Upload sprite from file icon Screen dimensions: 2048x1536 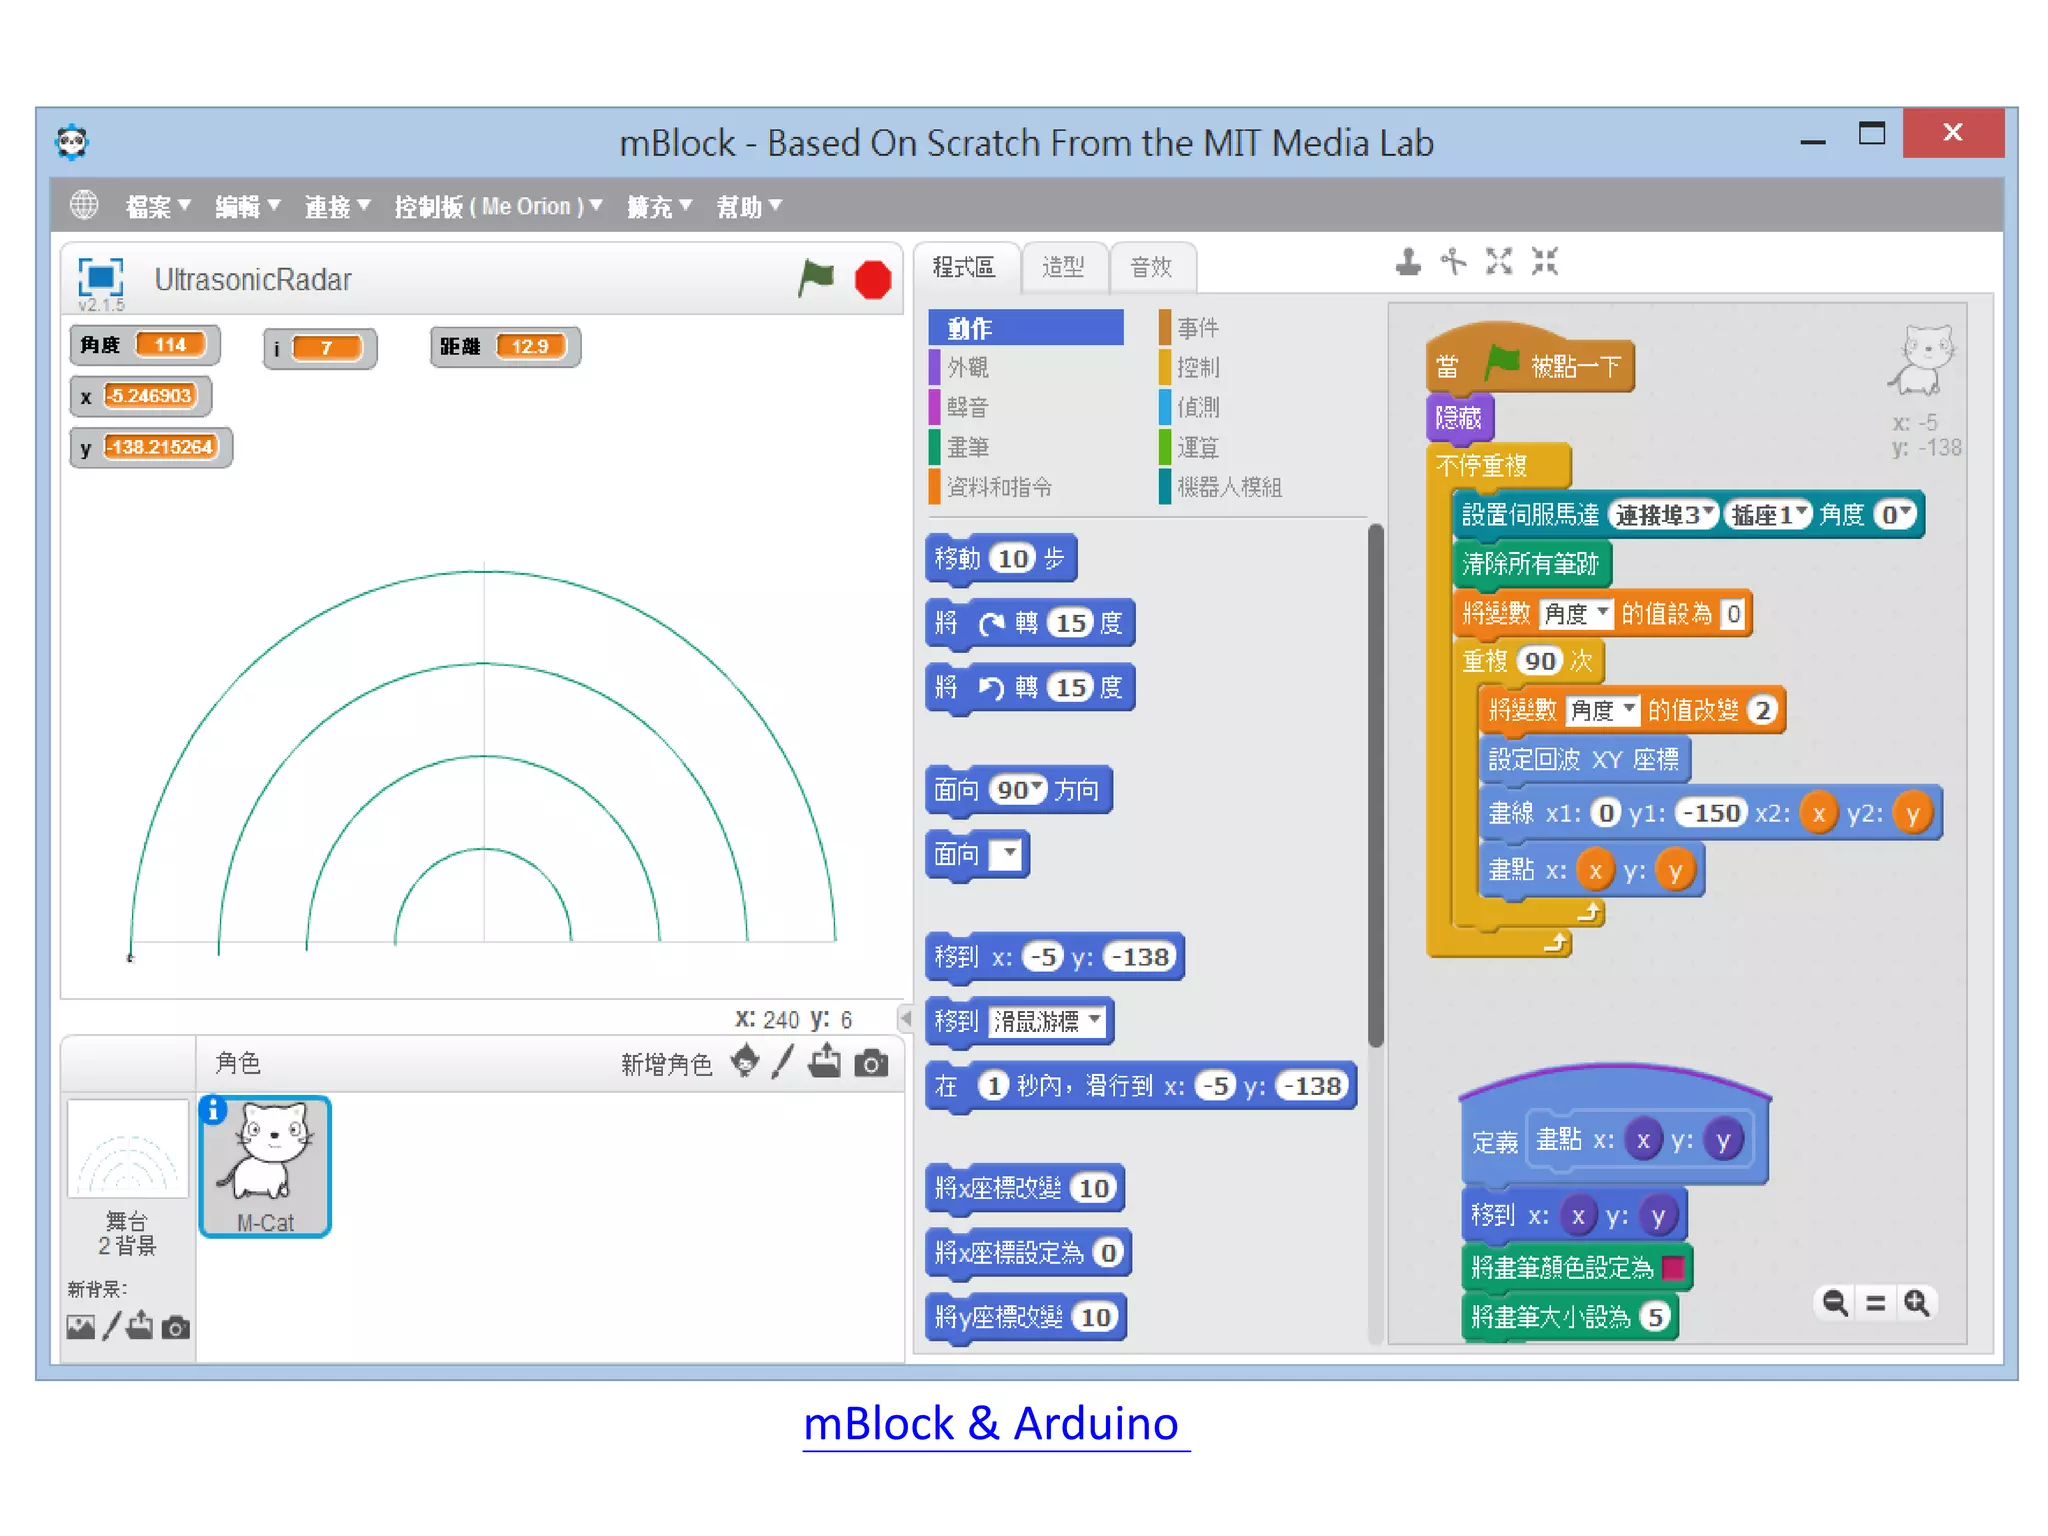(x=825, y=1061)
